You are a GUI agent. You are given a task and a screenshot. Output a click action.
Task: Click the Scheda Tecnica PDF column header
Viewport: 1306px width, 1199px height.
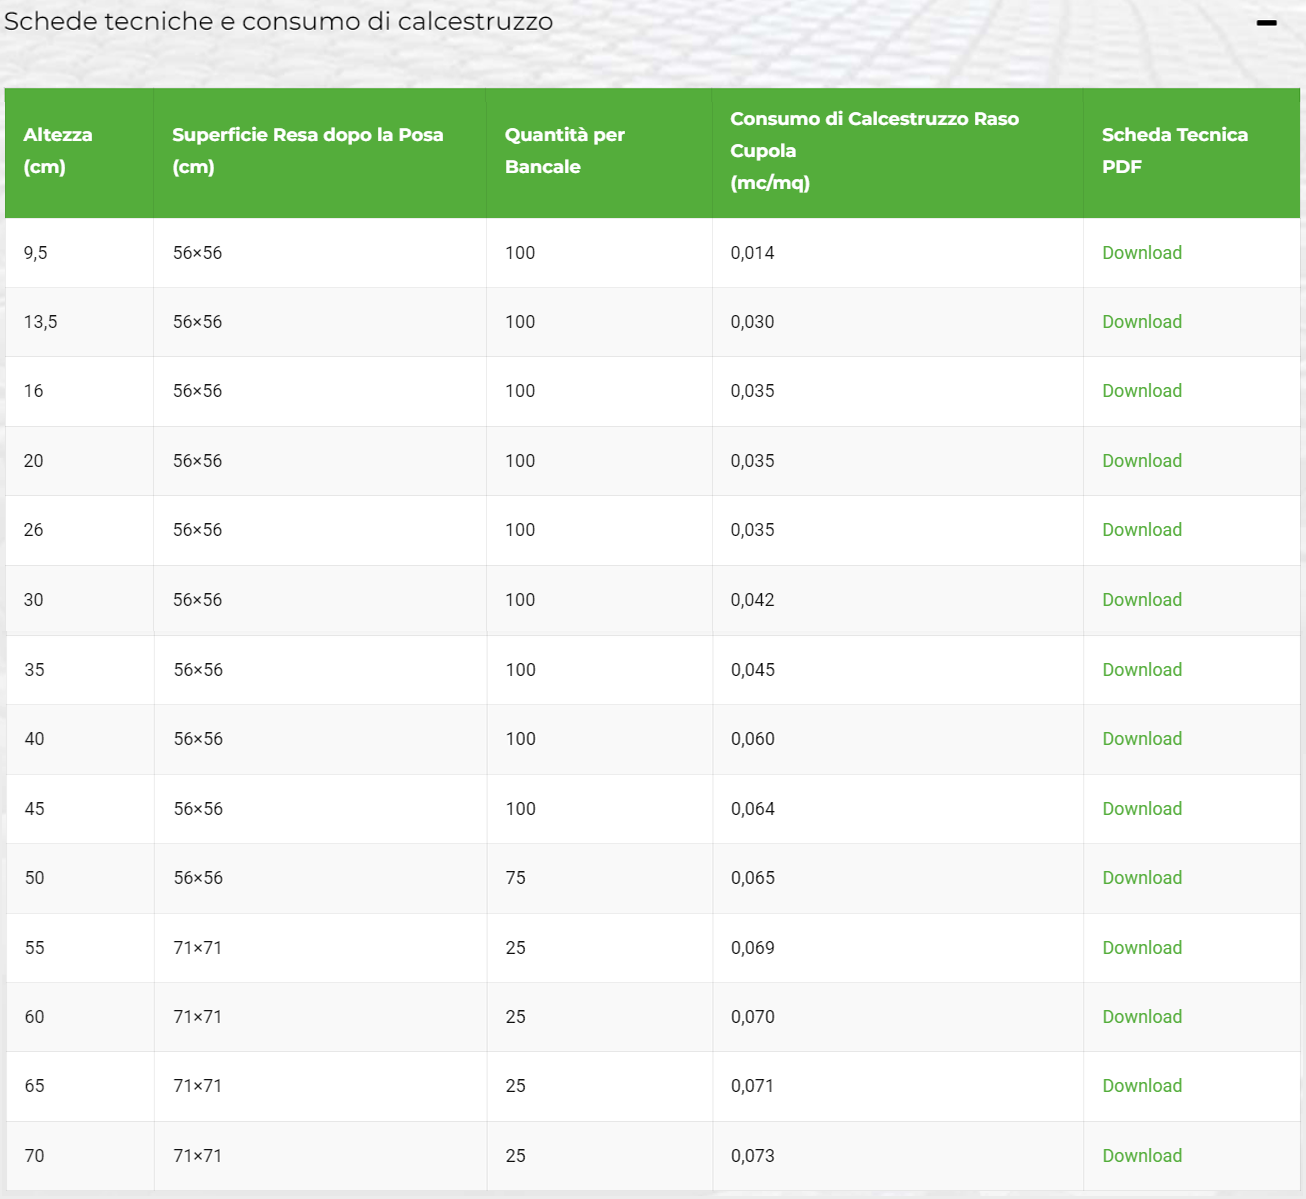(x=1174, y=151)
